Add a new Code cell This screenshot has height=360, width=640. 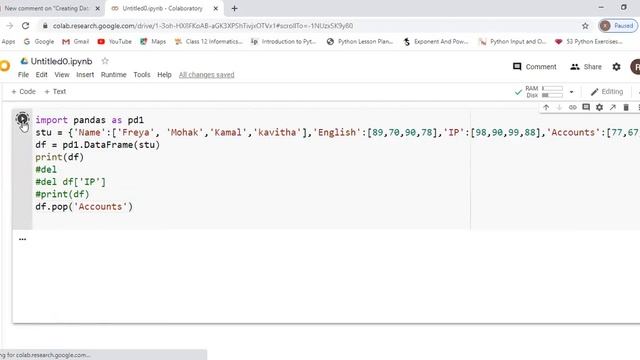24,91
